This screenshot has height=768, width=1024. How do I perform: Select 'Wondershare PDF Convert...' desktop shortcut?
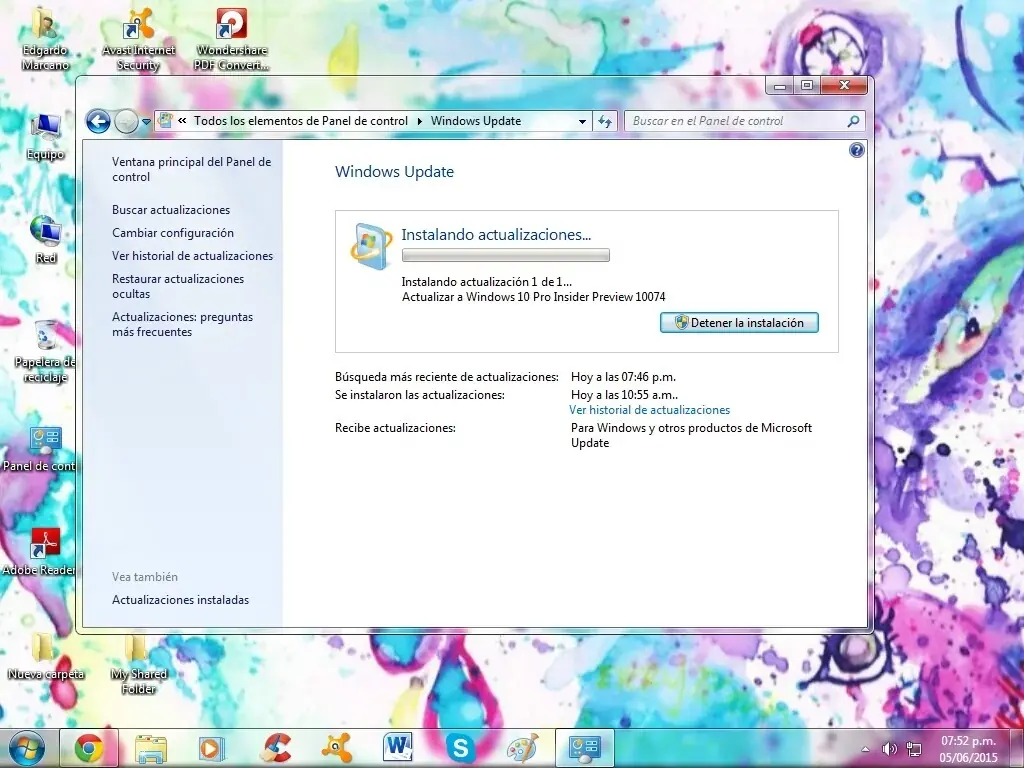pos(231,38)
